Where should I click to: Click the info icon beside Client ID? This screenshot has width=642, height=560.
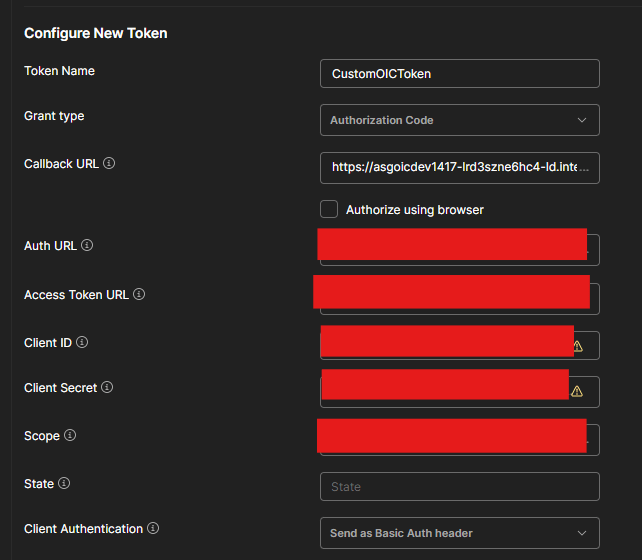[82, 342]
